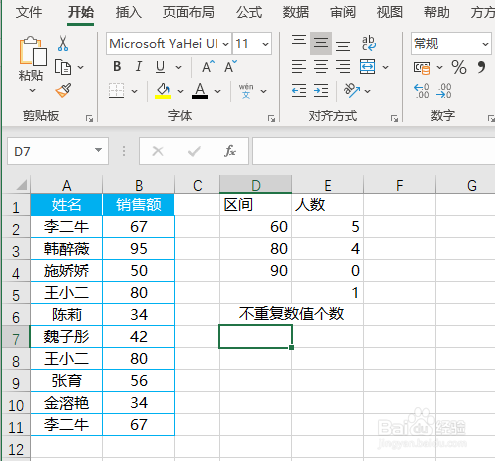Apply comma style number format
The width and height of the screenshot is (495, 461).
[481, 67]
